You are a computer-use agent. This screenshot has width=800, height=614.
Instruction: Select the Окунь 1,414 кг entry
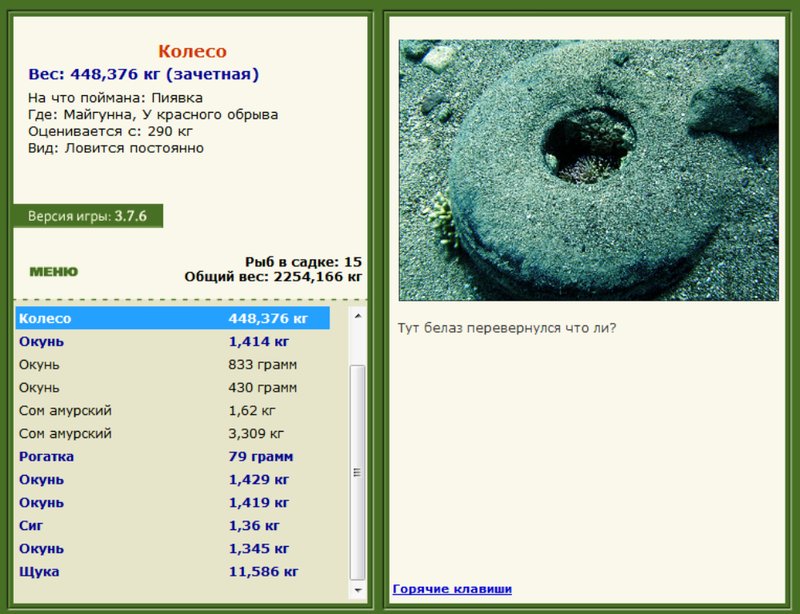click(172, 341)
